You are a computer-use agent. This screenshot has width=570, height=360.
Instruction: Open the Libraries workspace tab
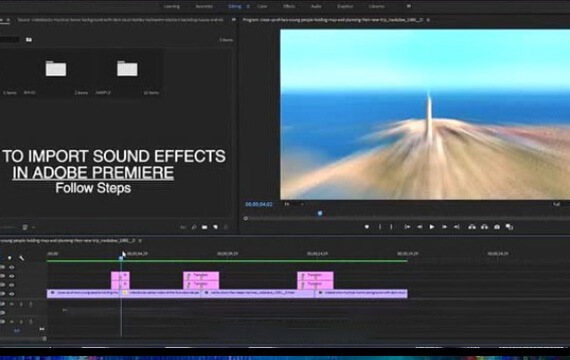376,6
